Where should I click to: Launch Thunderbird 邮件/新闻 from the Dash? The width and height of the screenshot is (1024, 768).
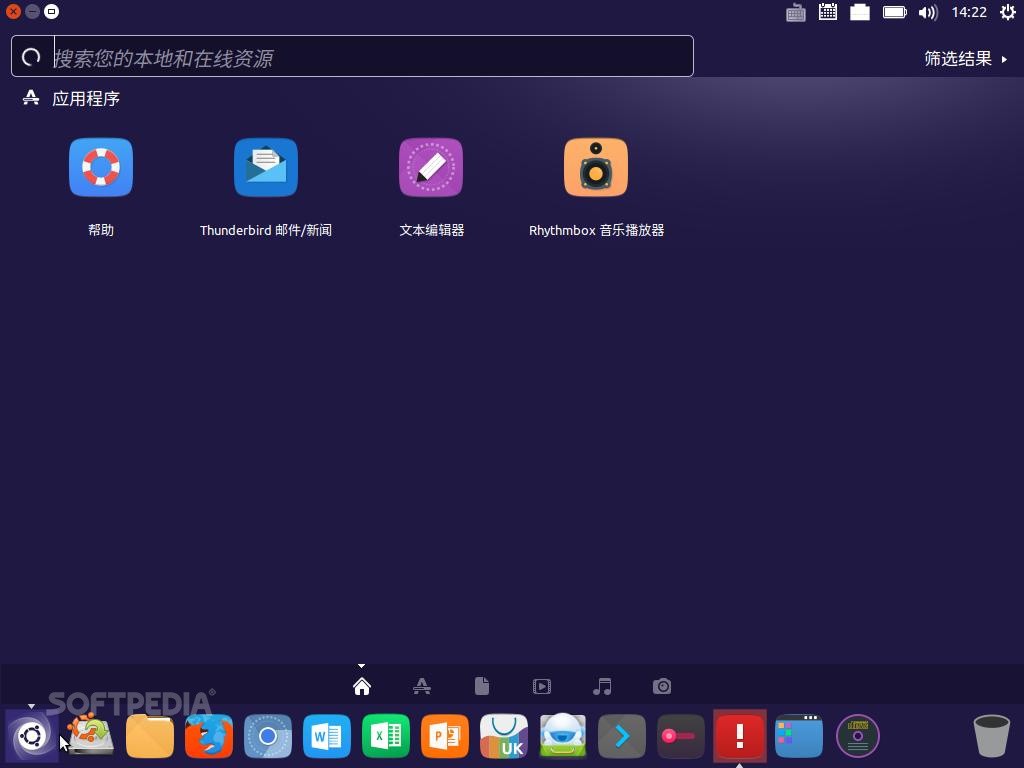click(266, 167)
